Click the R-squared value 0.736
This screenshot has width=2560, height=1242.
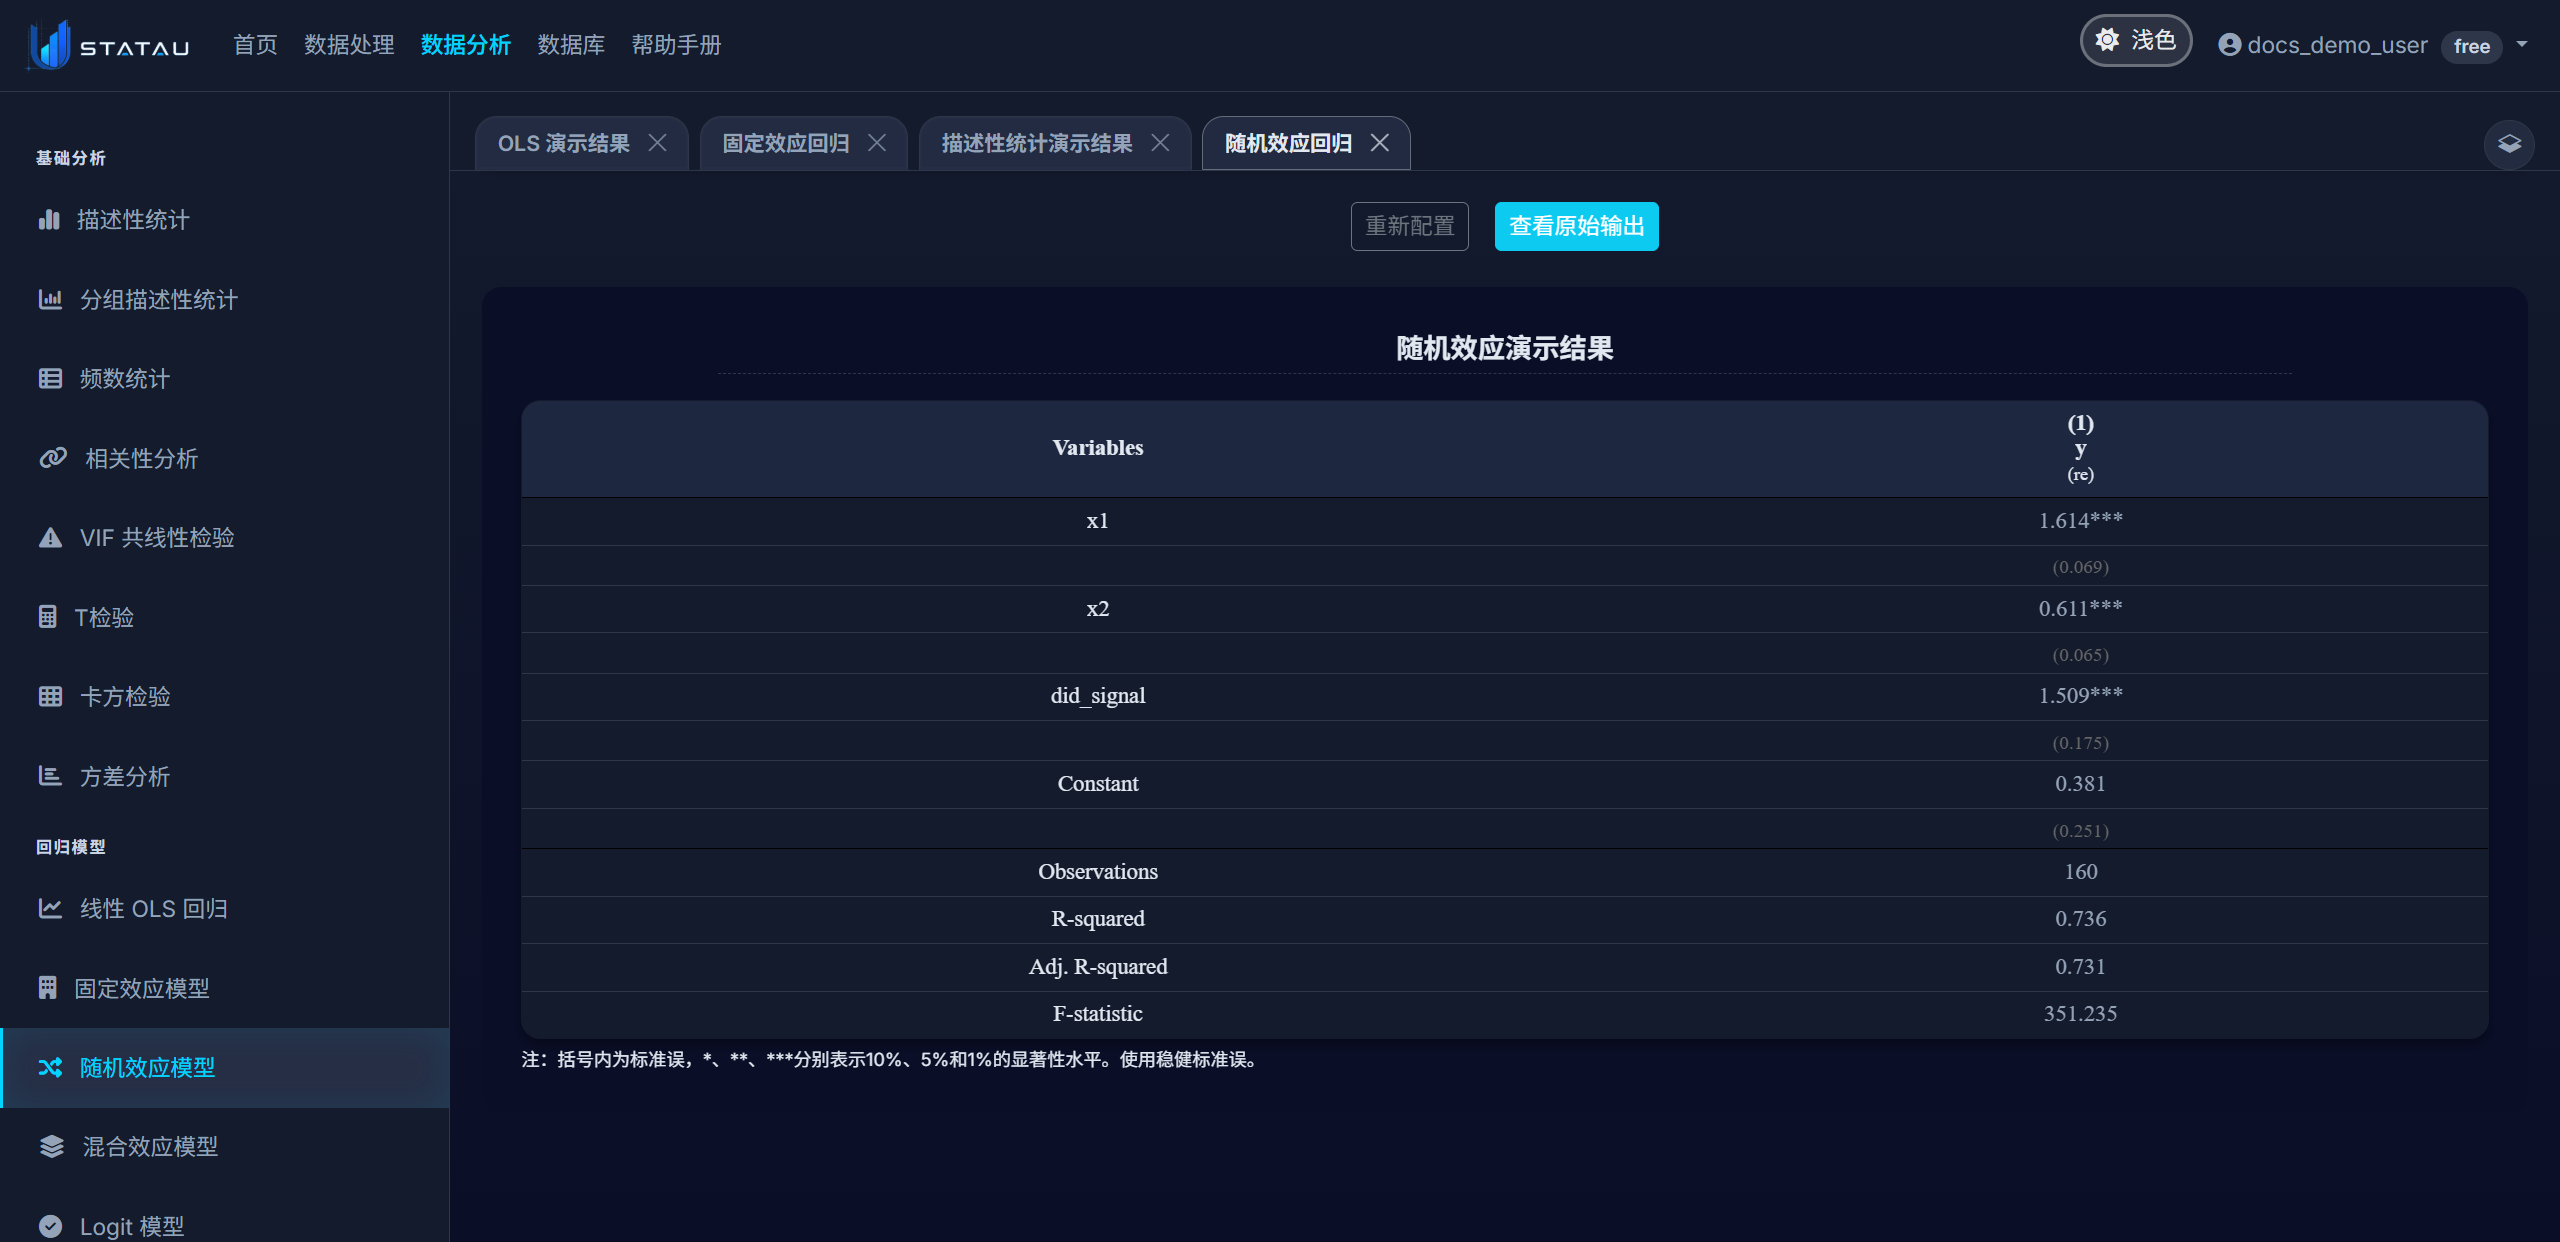pyautogui.click(x=2080, y=918)
